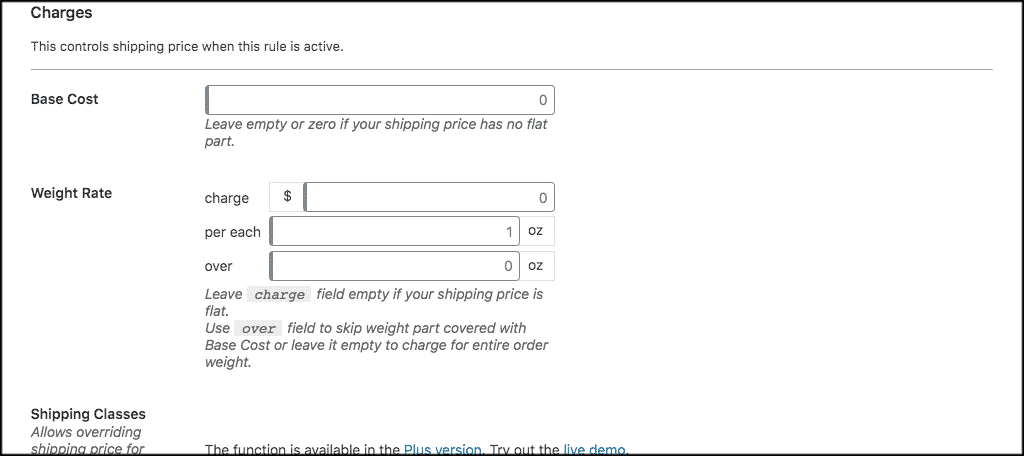Click the Shipping Classes label
The width and height of the screenshot is (1024, 456).
(x=88, y=414)
